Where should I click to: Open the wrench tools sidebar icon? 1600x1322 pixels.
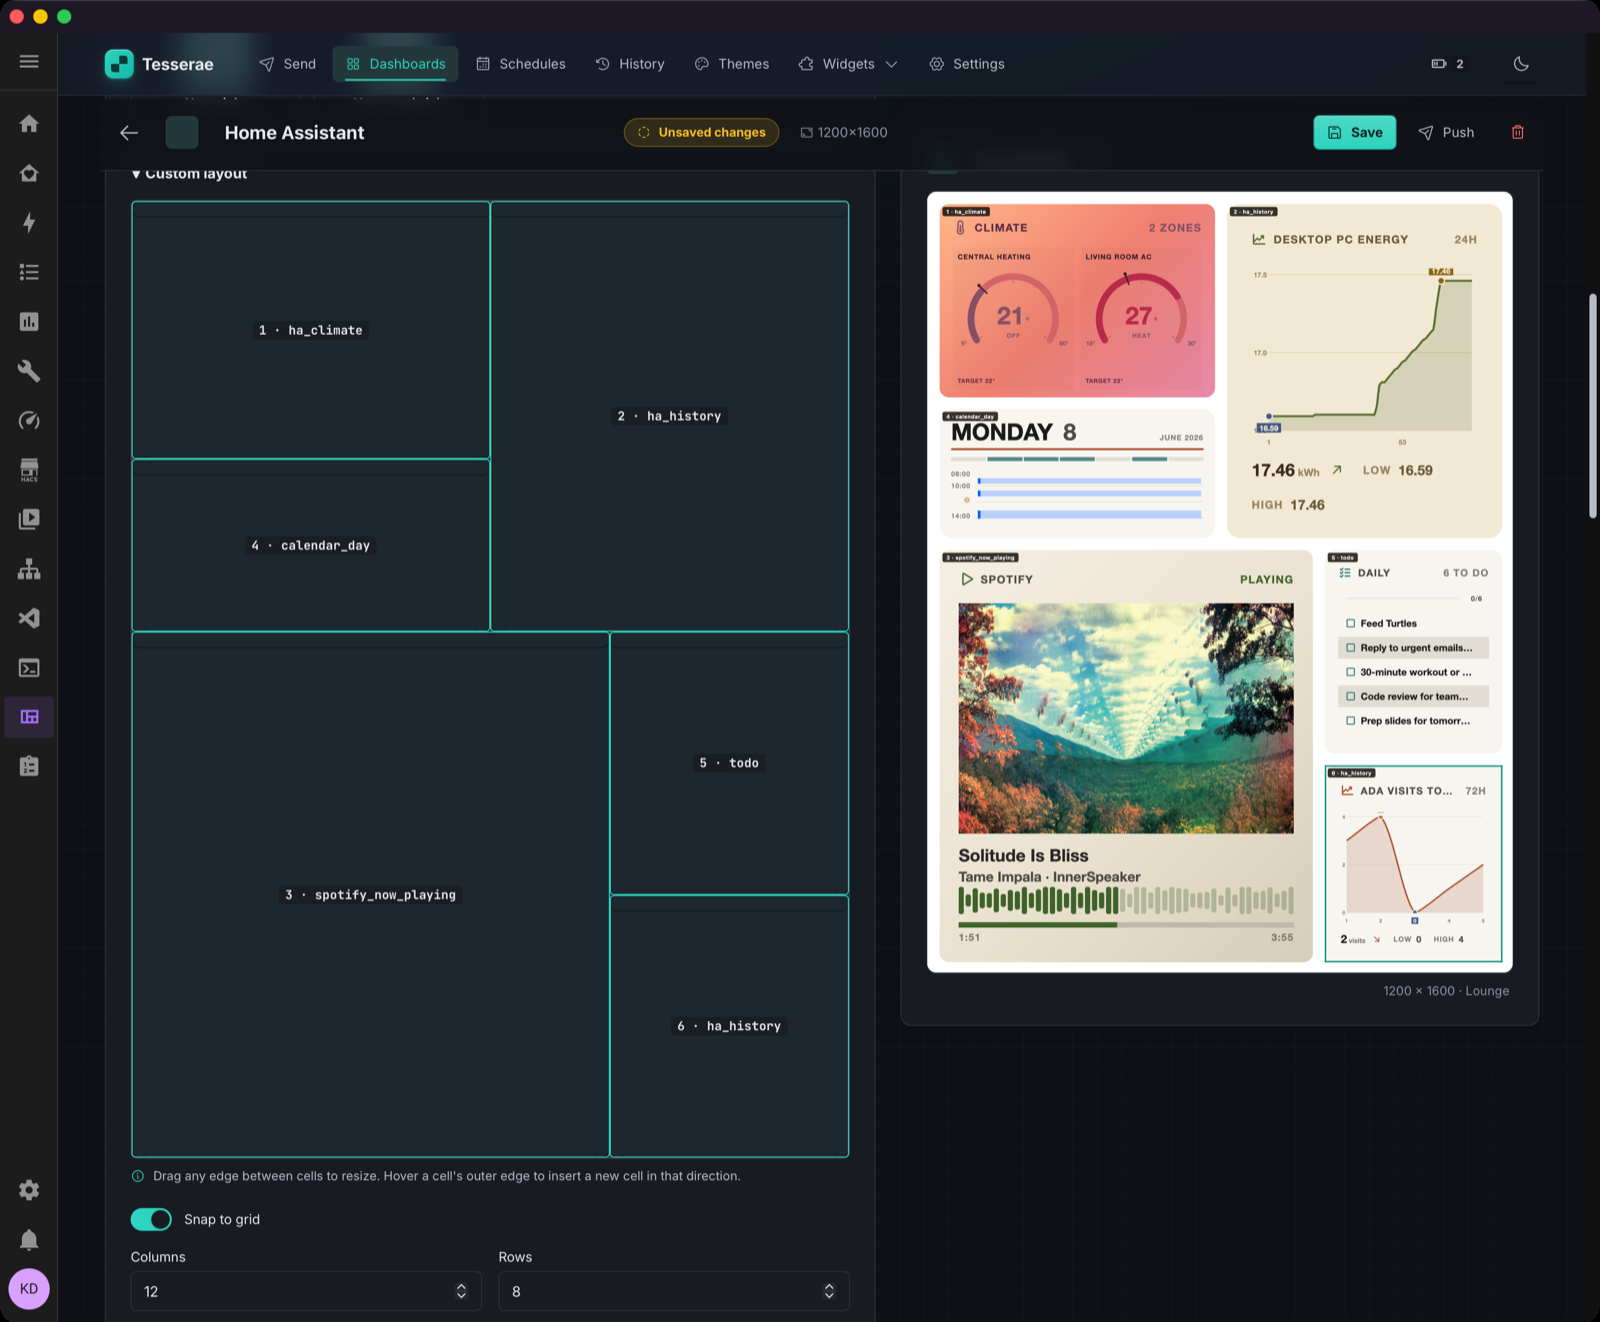coord(29,371)
